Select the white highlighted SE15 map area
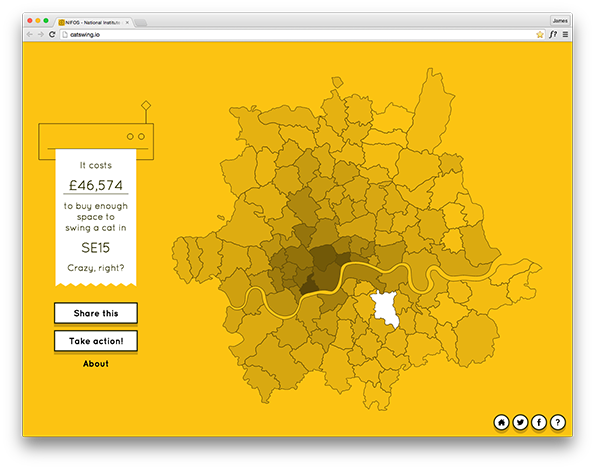The image size is (595, 469). pos(385,308)
